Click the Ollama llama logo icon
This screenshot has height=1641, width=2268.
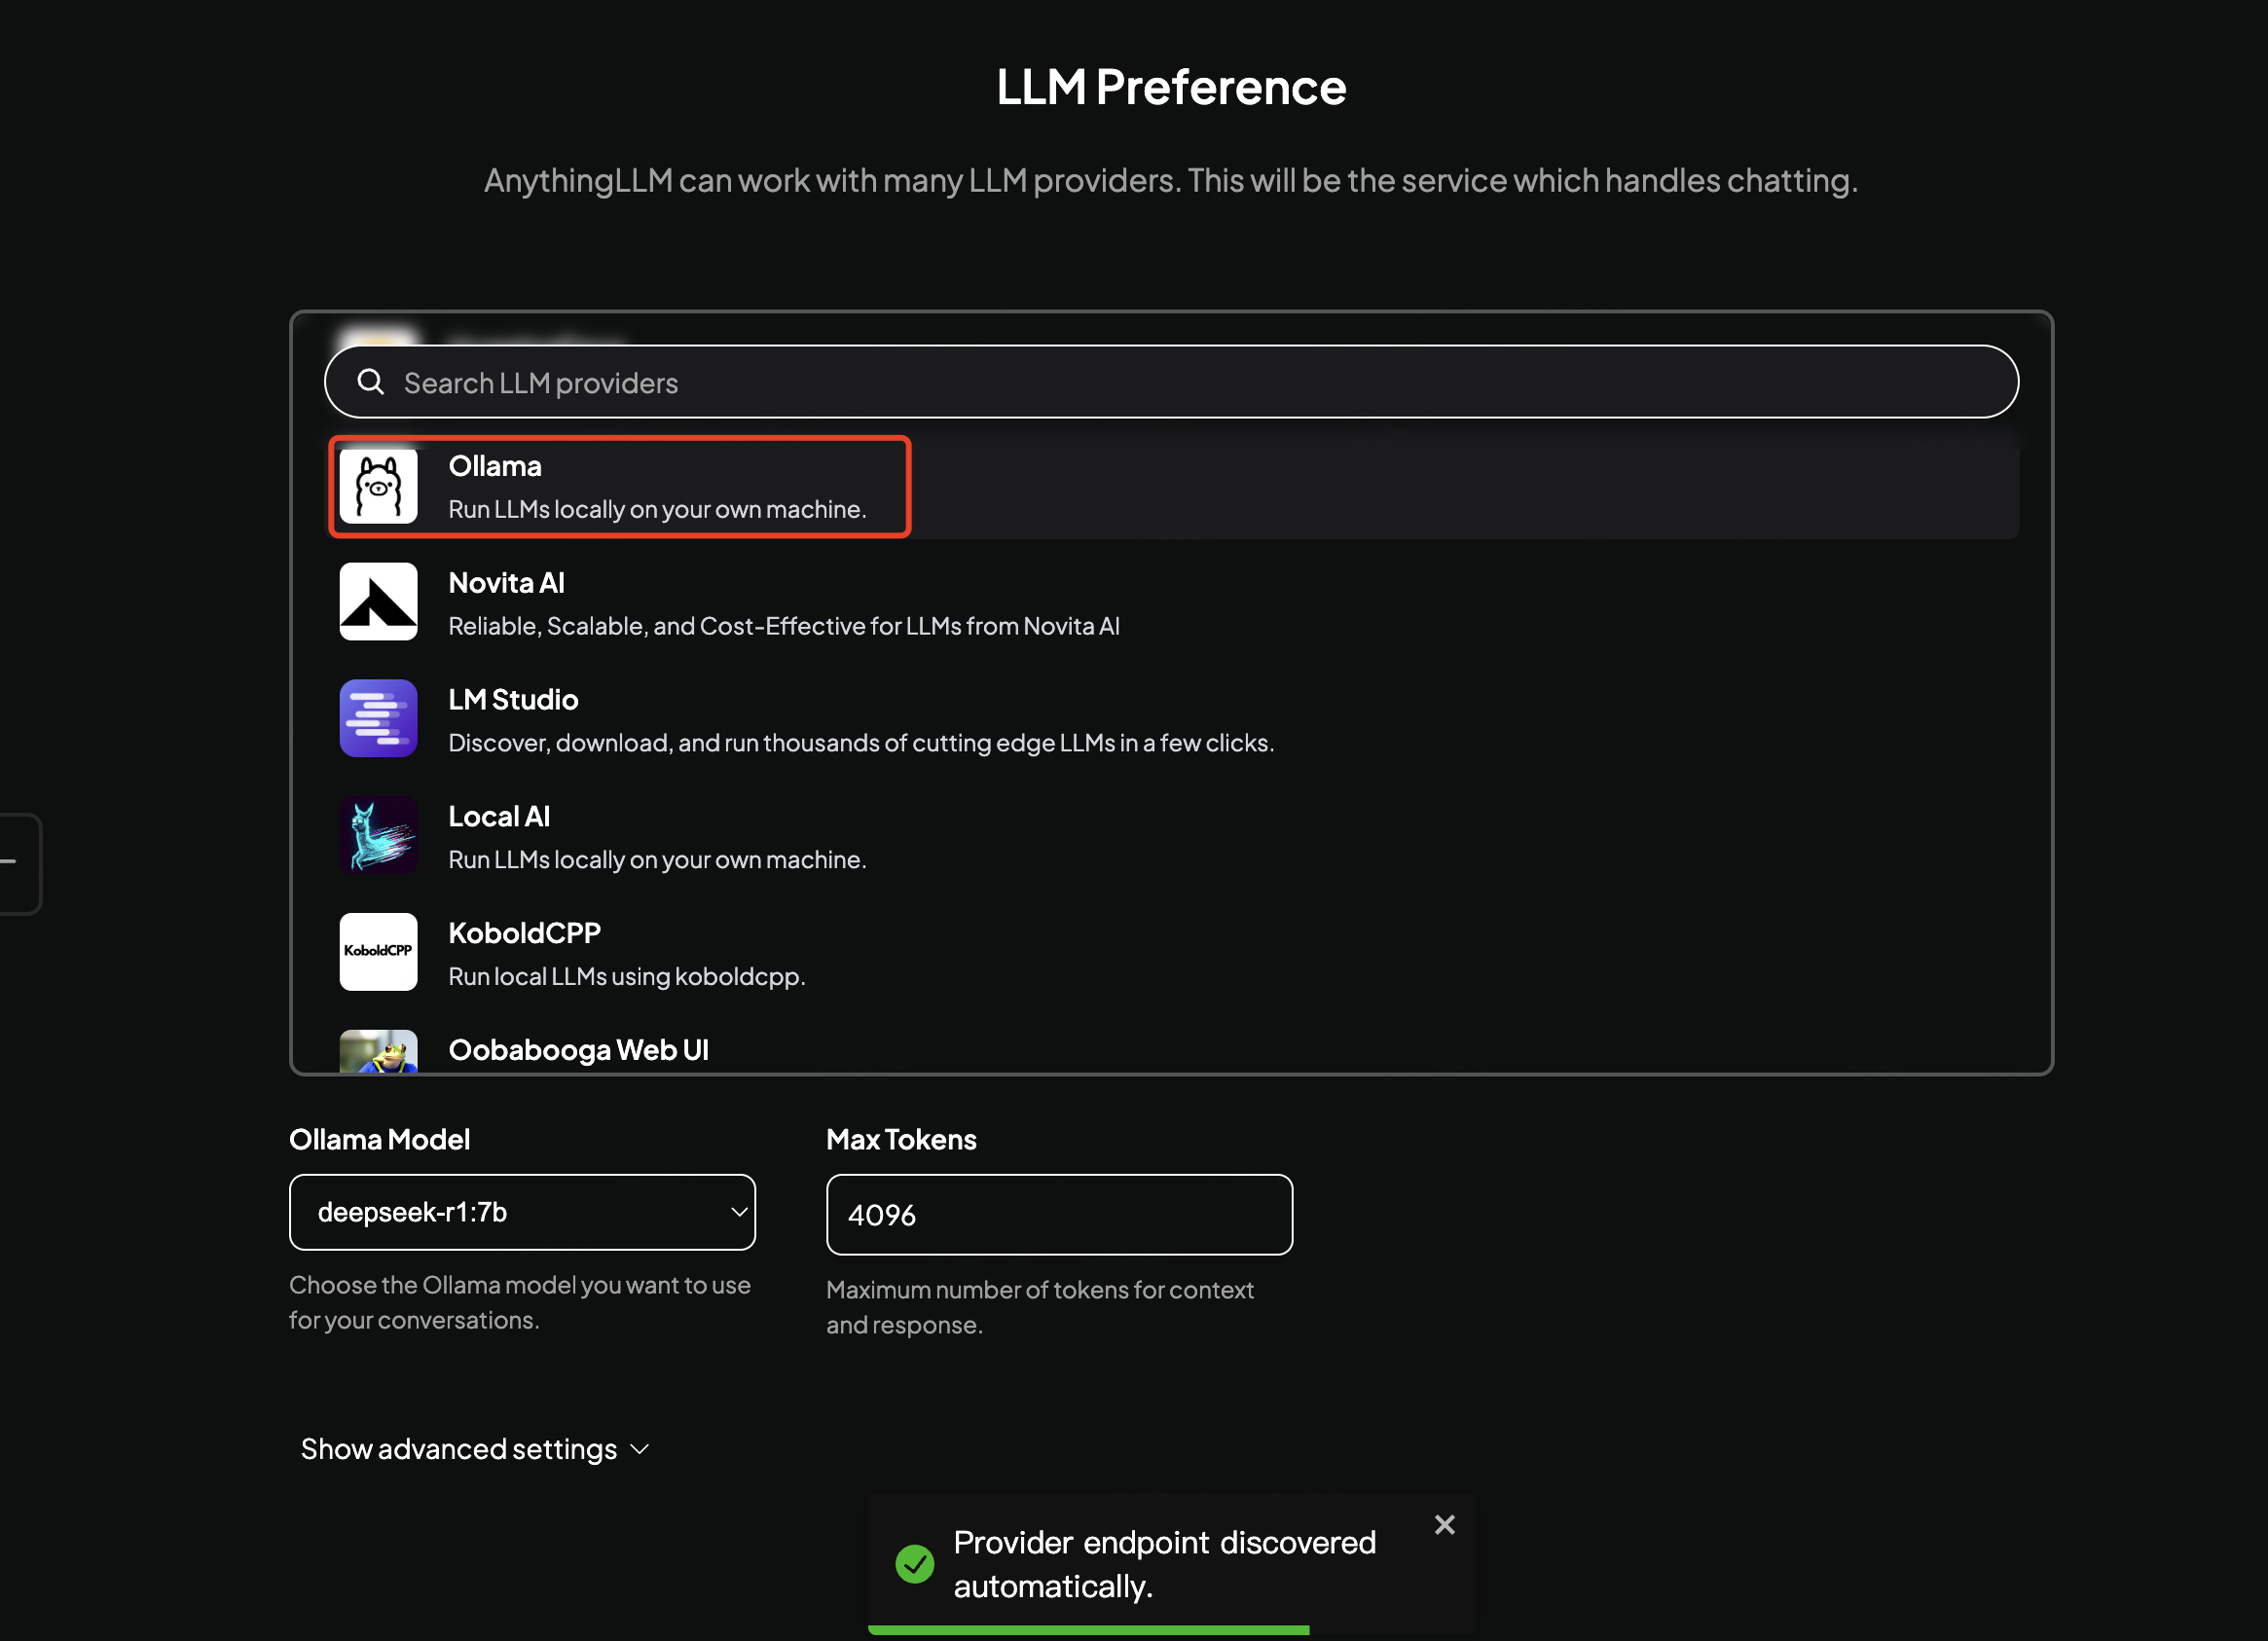pyautogui.click(x=378, y=486)
